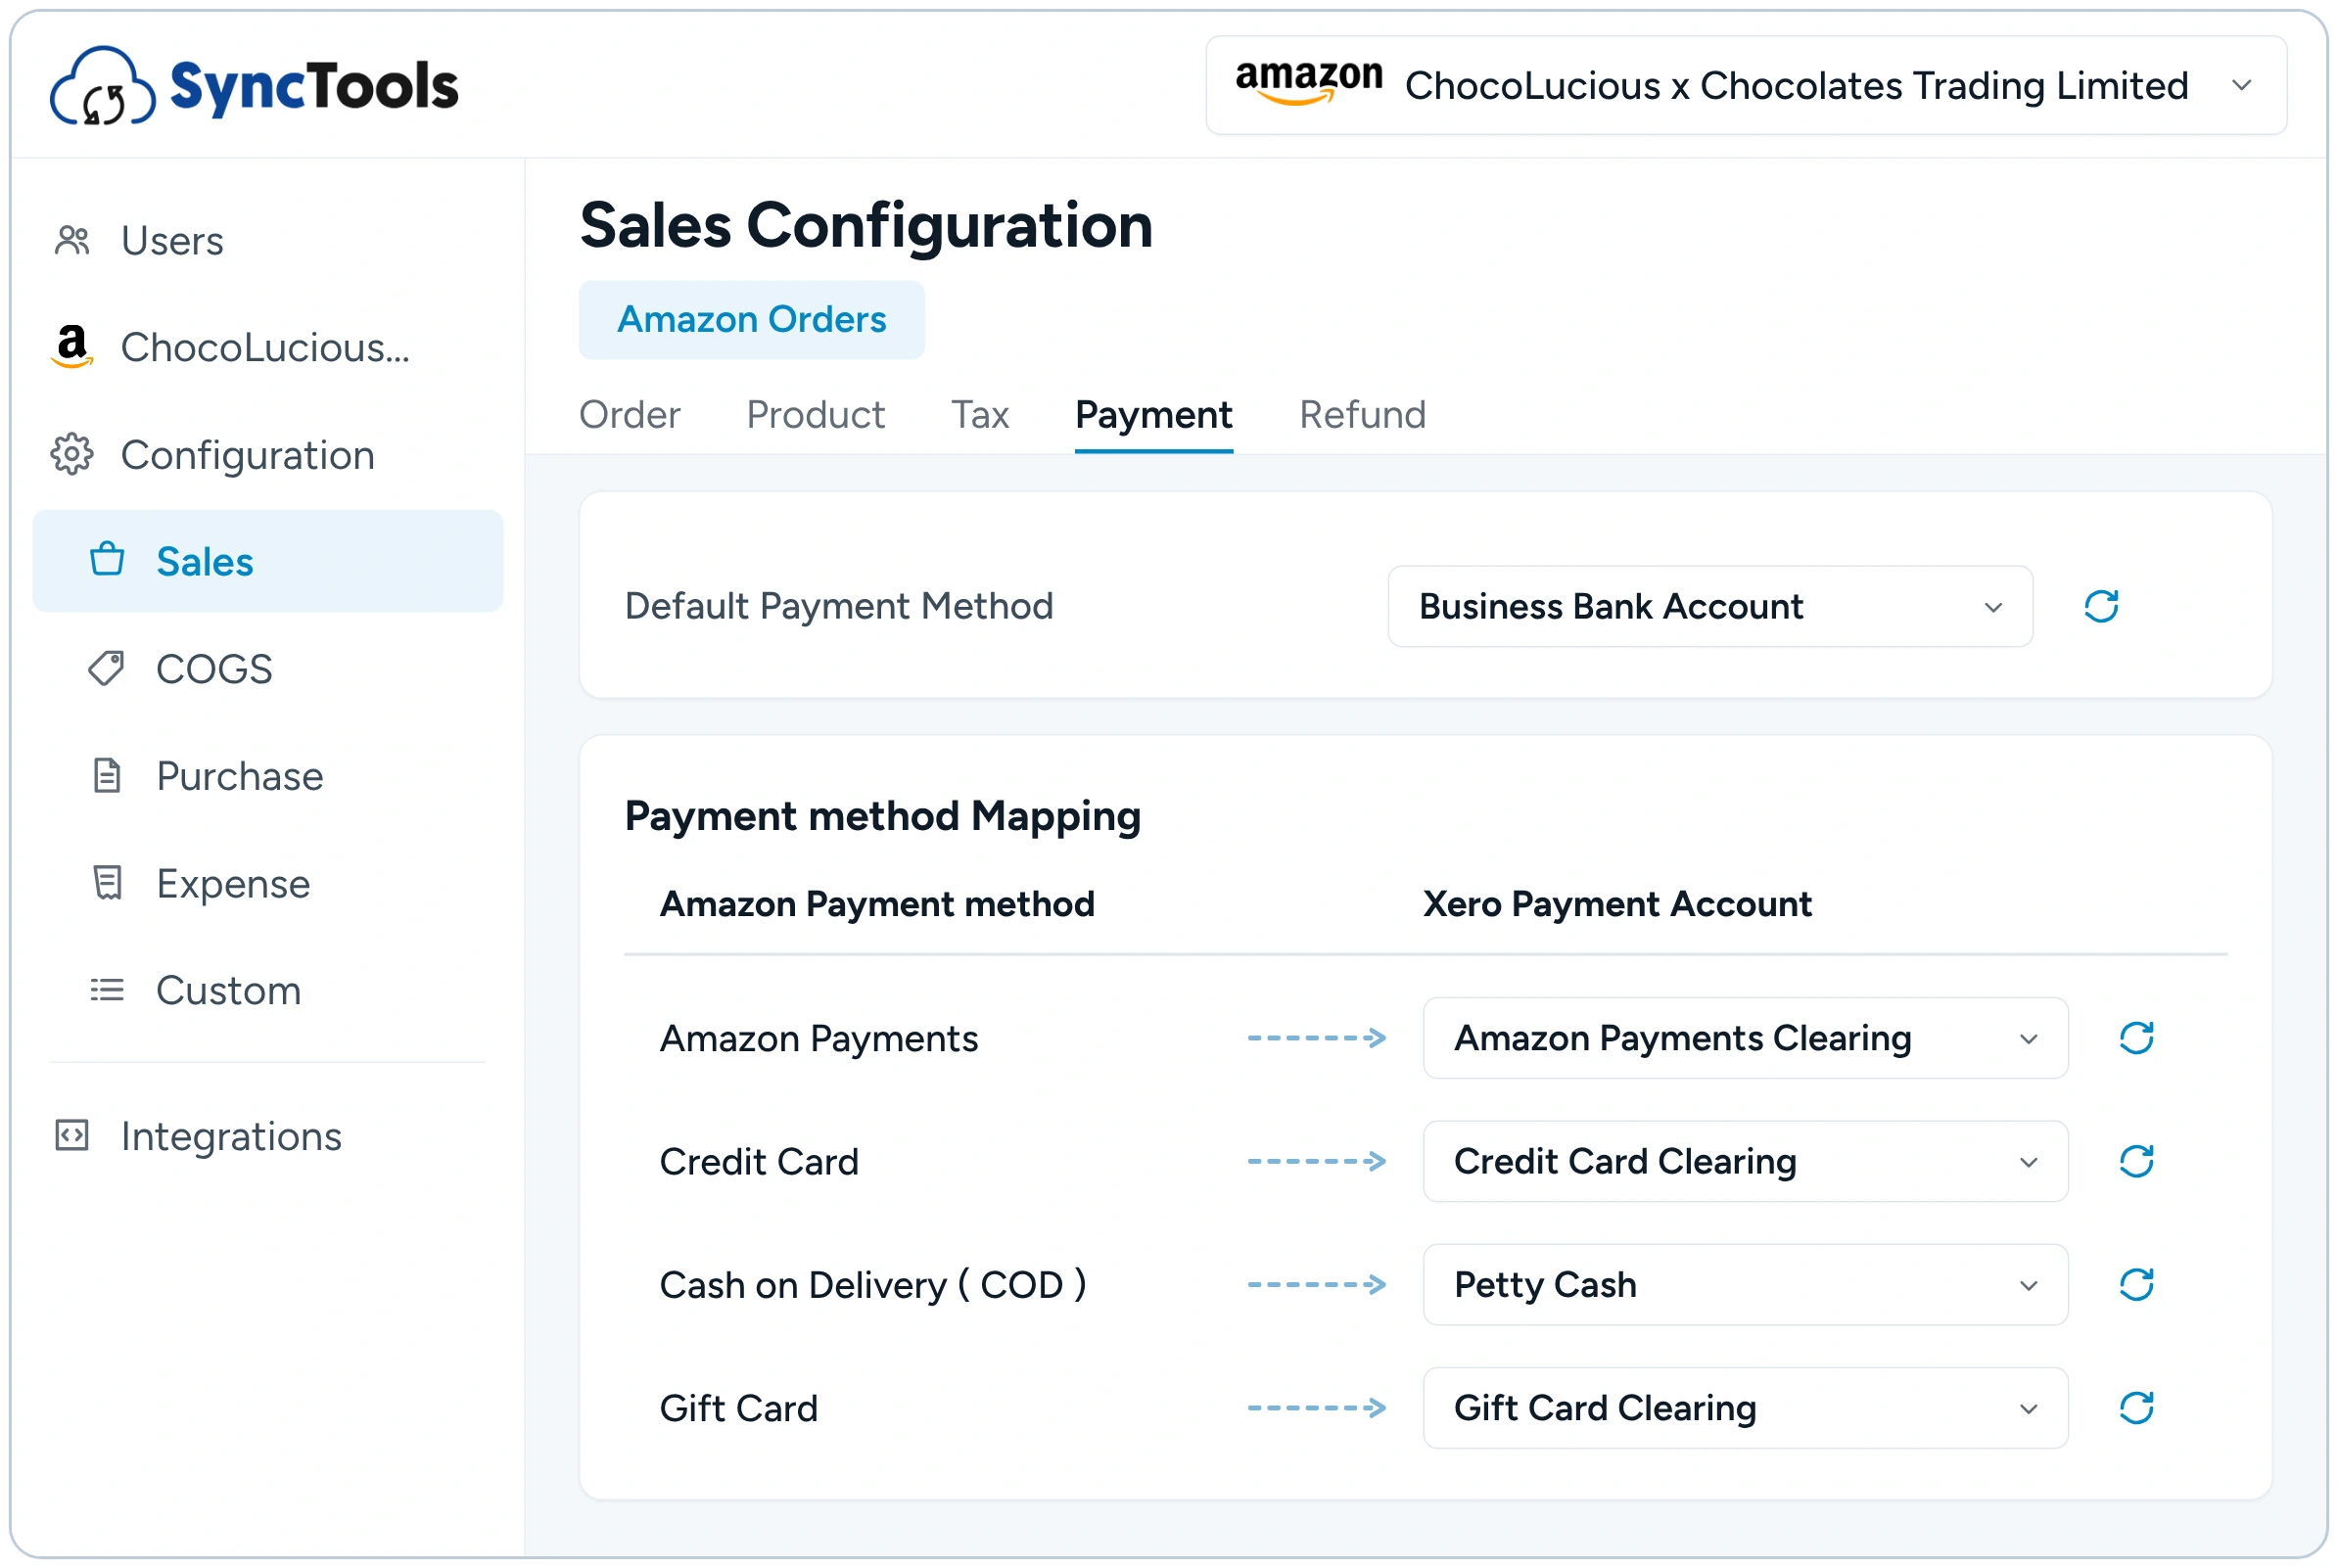Switch to the Order tab
2338x1568 pixels.
[x=630, y=415]
